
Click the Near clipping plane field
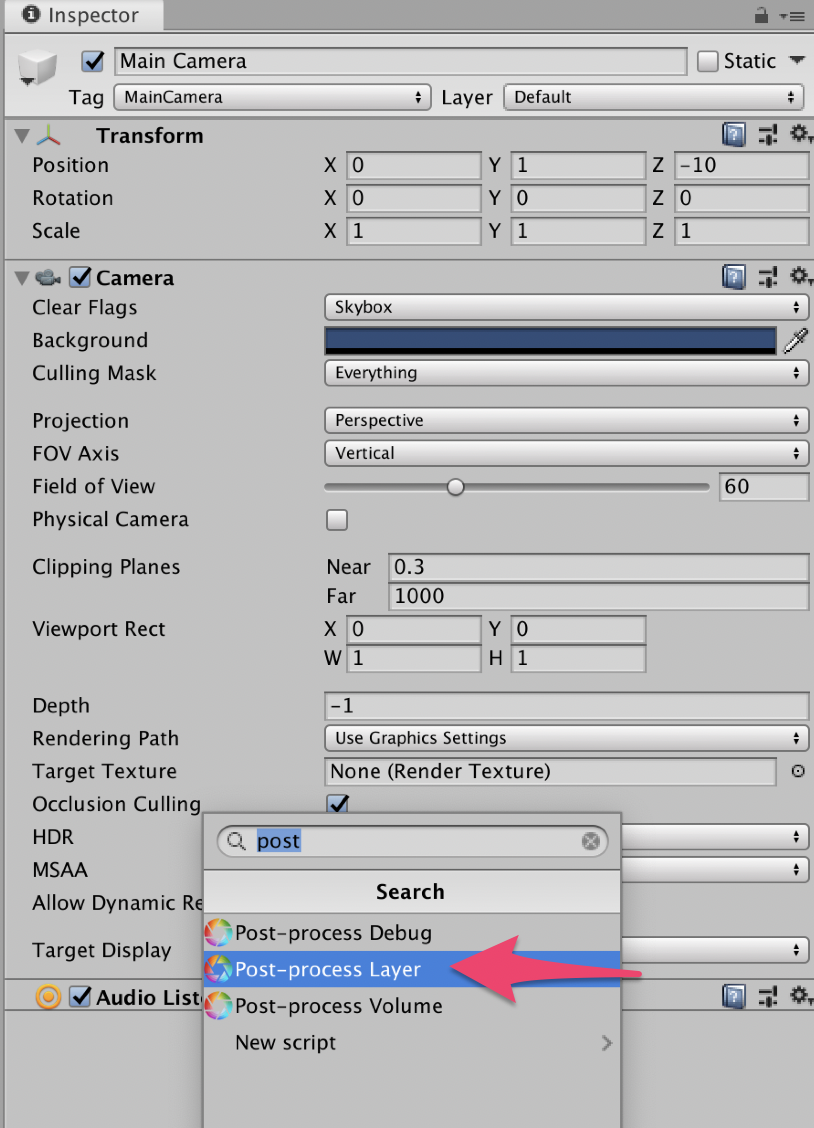pos(598,567)
